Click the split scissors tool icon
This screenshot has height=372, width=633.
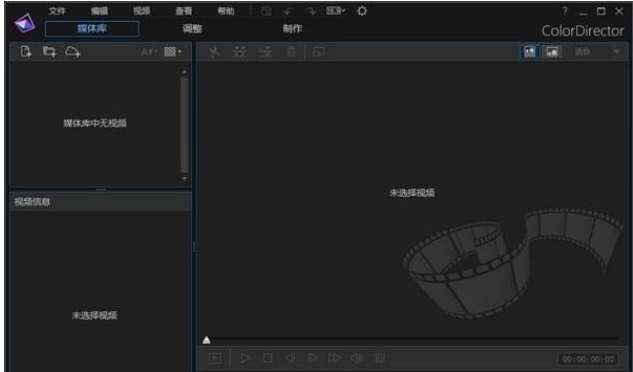[x=214, y=52]
